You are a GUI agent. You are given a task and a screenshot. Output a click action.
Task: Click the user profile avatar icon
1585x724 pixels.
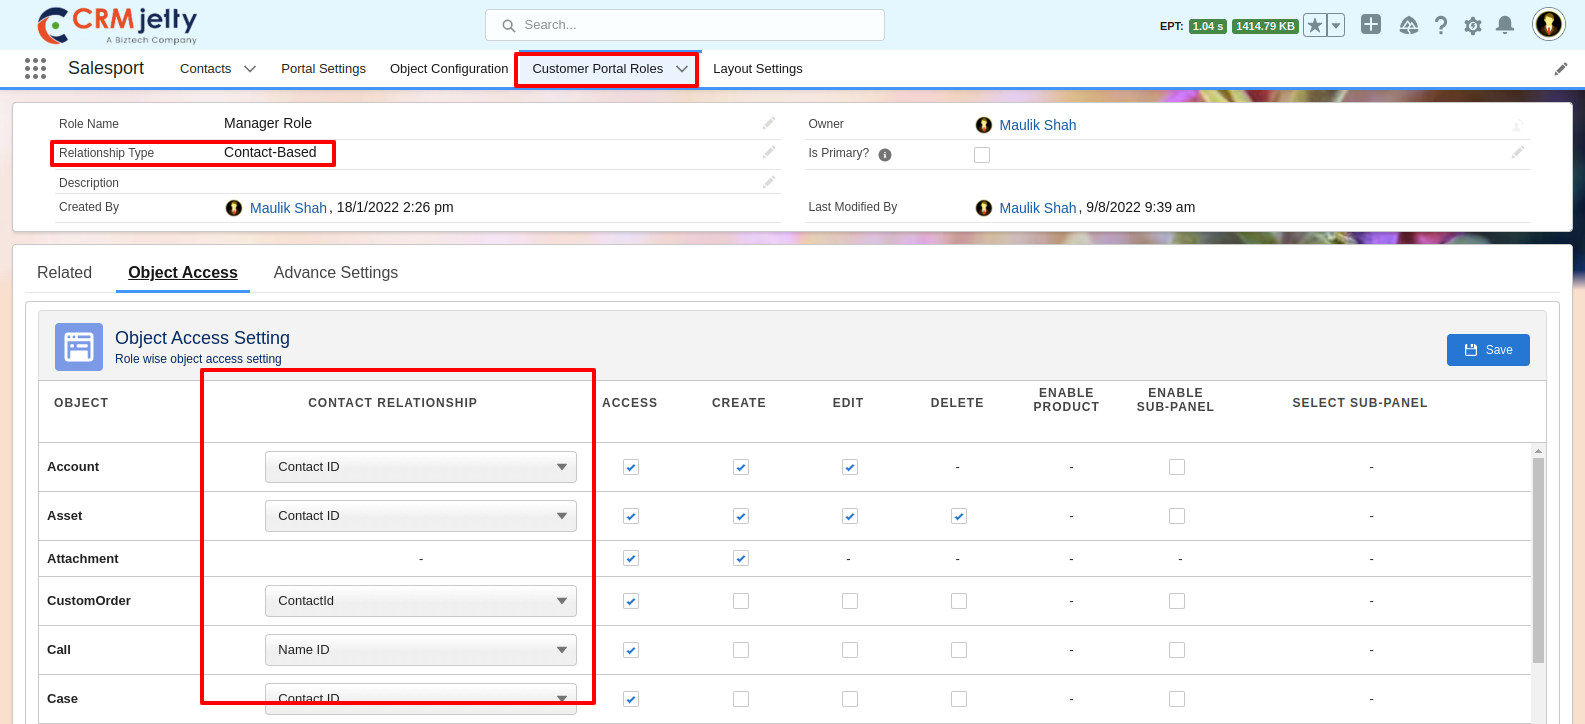coord(1548,24)
